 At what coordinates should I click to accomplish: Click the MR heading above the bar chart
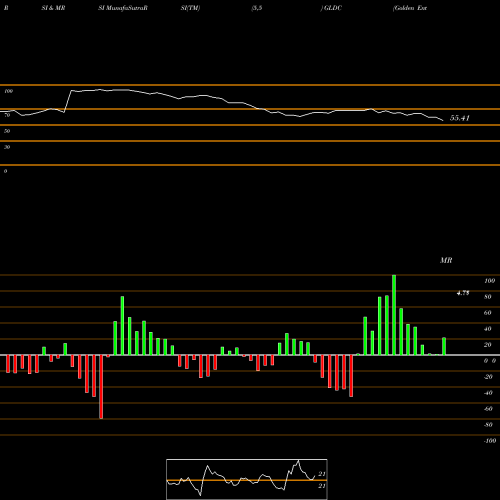pos(446,260)
